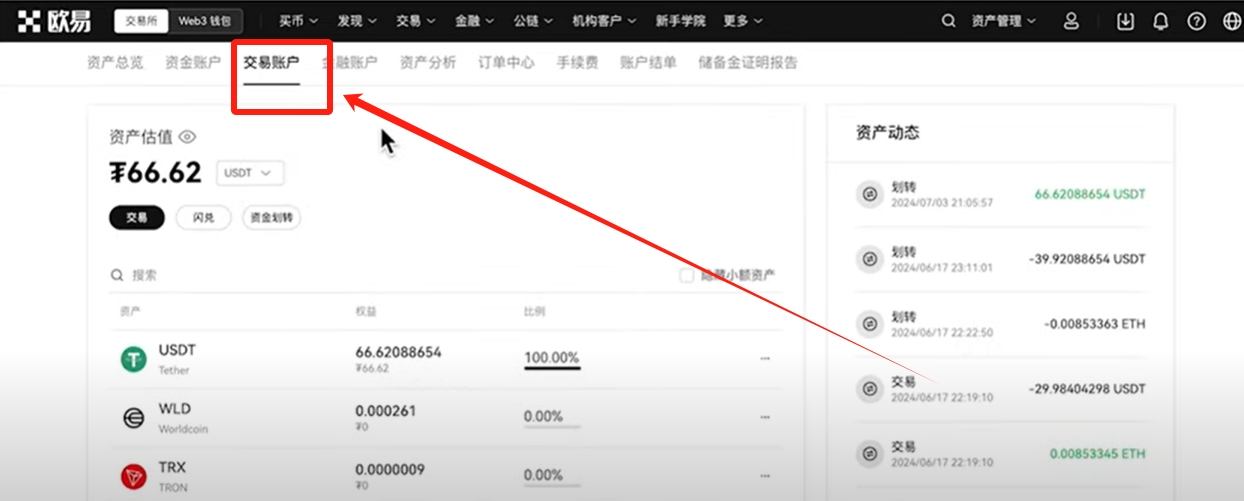
Task: Click the WLD Worldcoin coin icon
Action: tap(134, 418)
